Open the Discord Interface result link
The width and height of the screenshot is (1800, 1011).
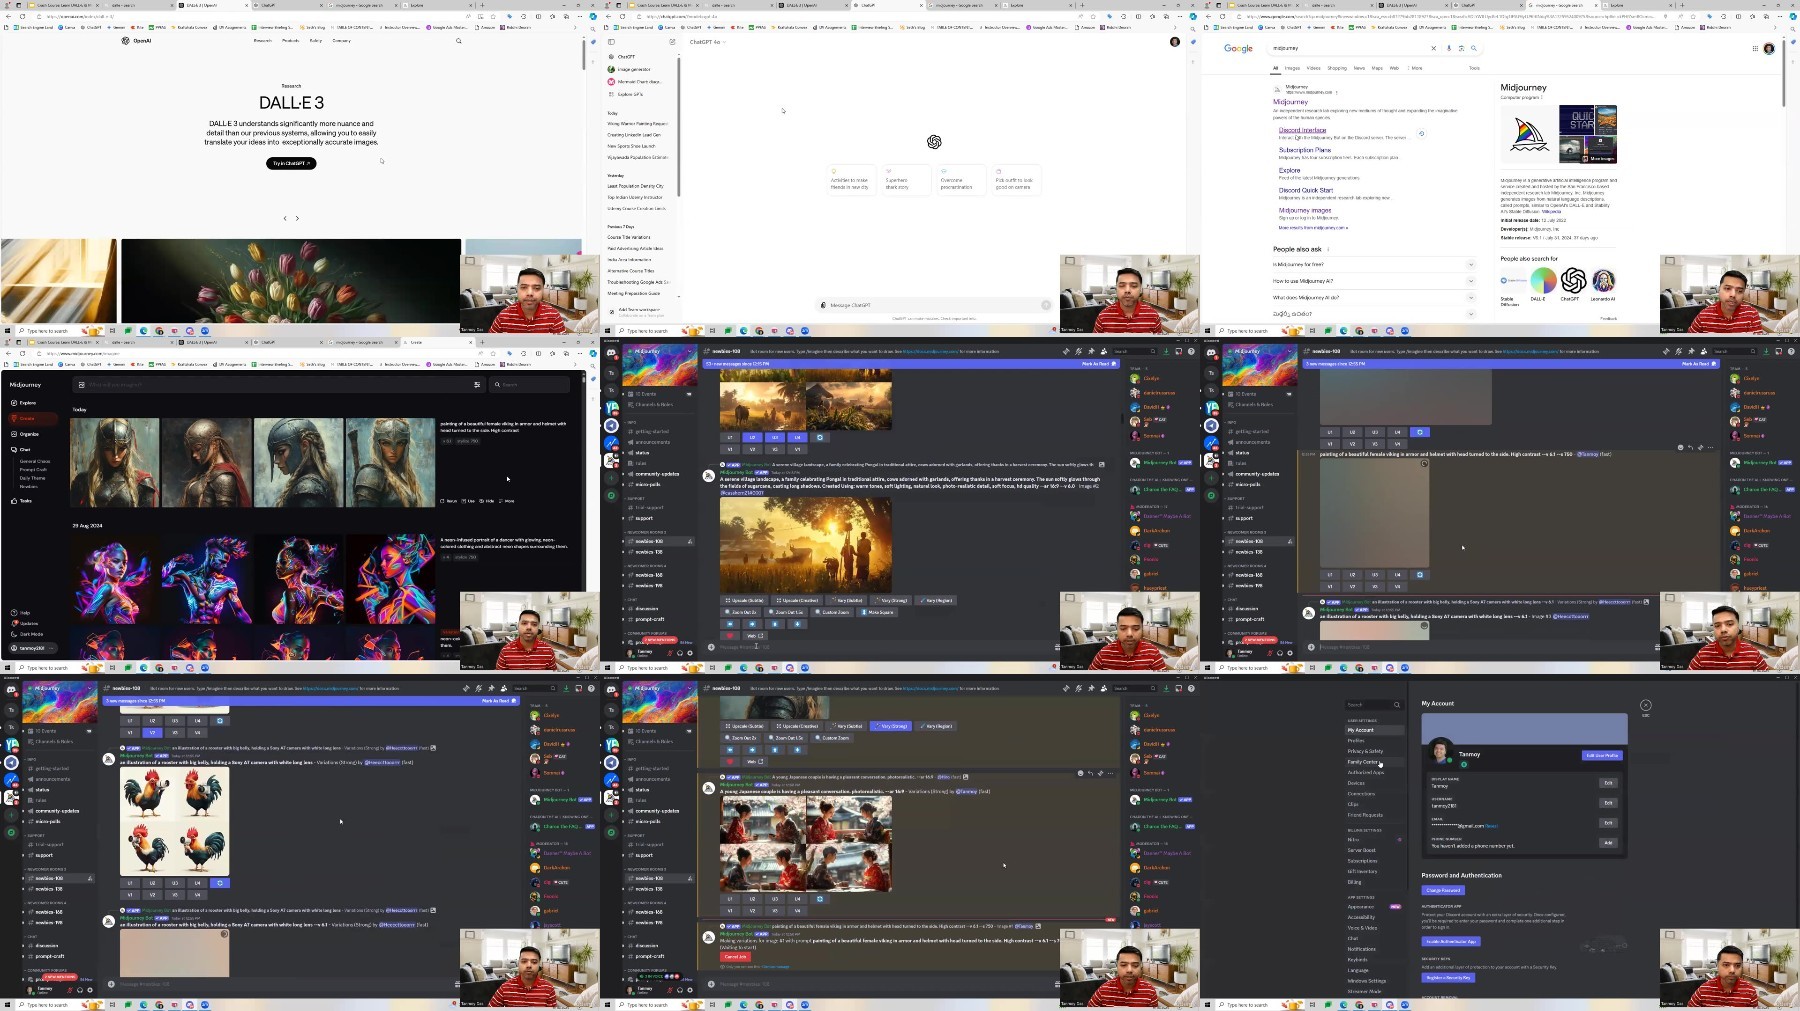(1302, 130)
